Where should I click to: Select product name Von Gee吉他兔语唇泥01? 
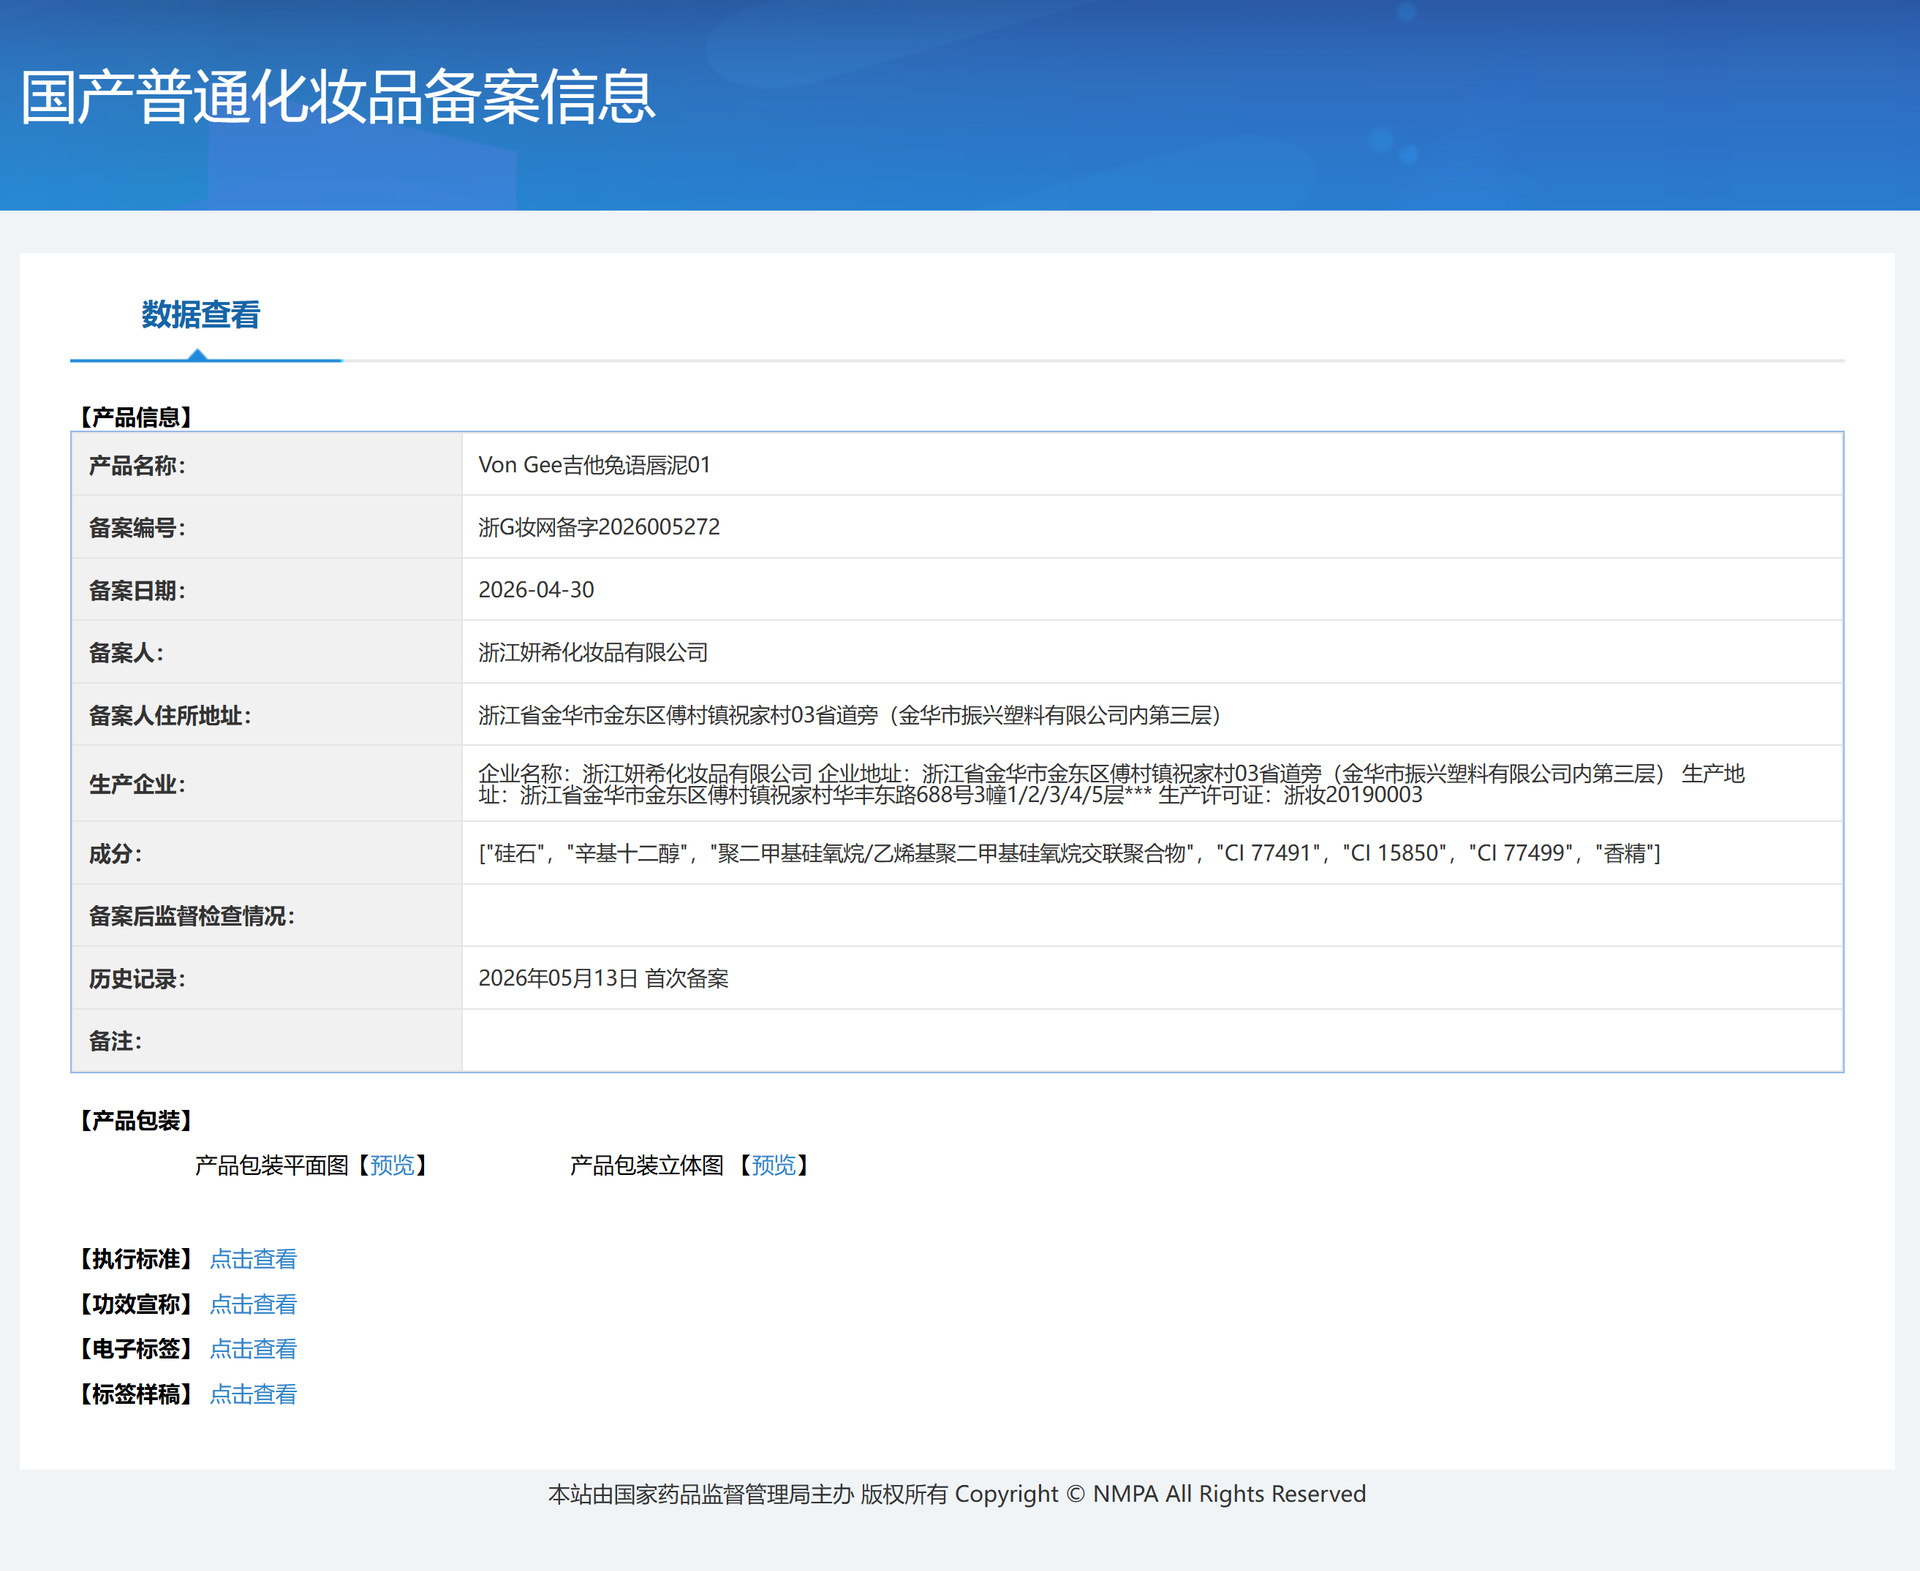tap(594, 465)
